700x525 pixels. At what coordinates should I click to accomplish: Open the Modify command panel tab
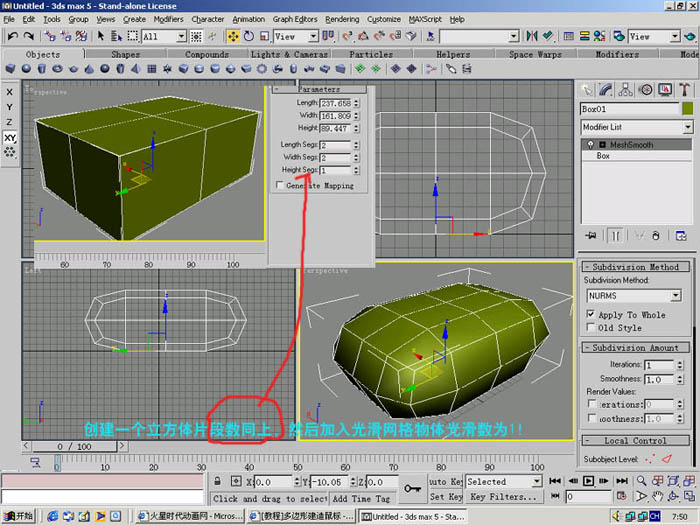click(605, 90)
